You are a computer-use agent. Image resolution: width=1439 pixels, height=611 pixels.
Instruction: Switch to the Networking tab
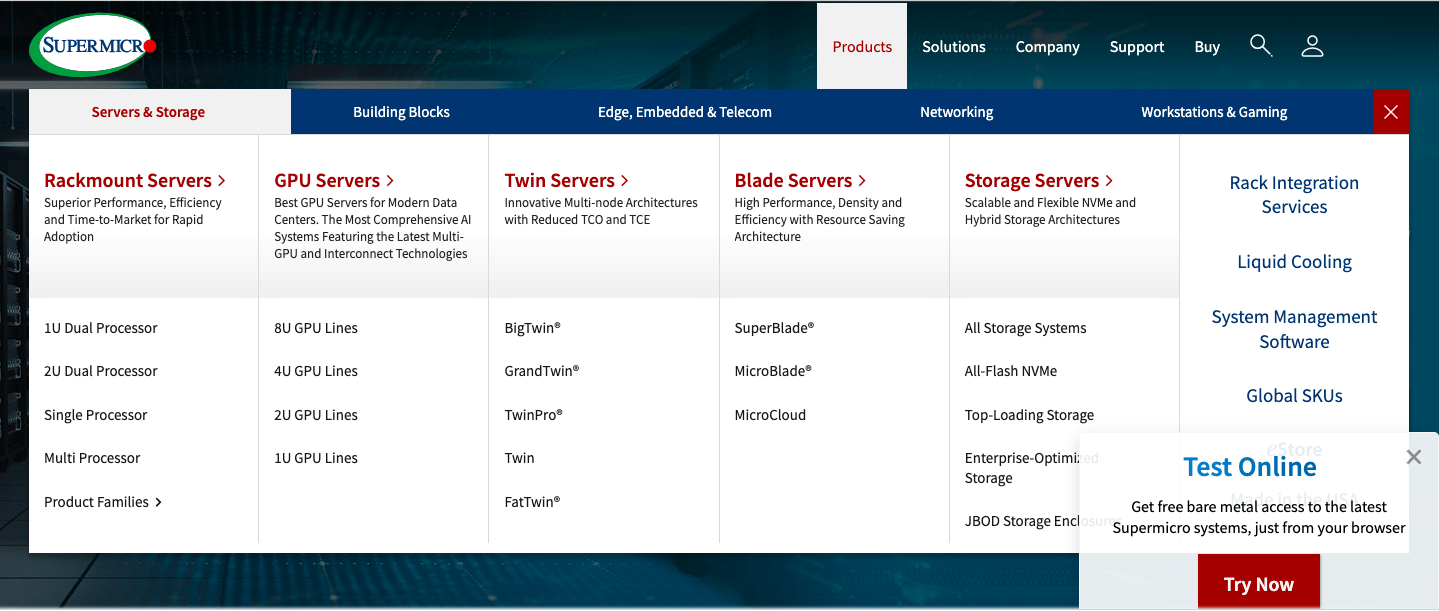tap(956, 111)
